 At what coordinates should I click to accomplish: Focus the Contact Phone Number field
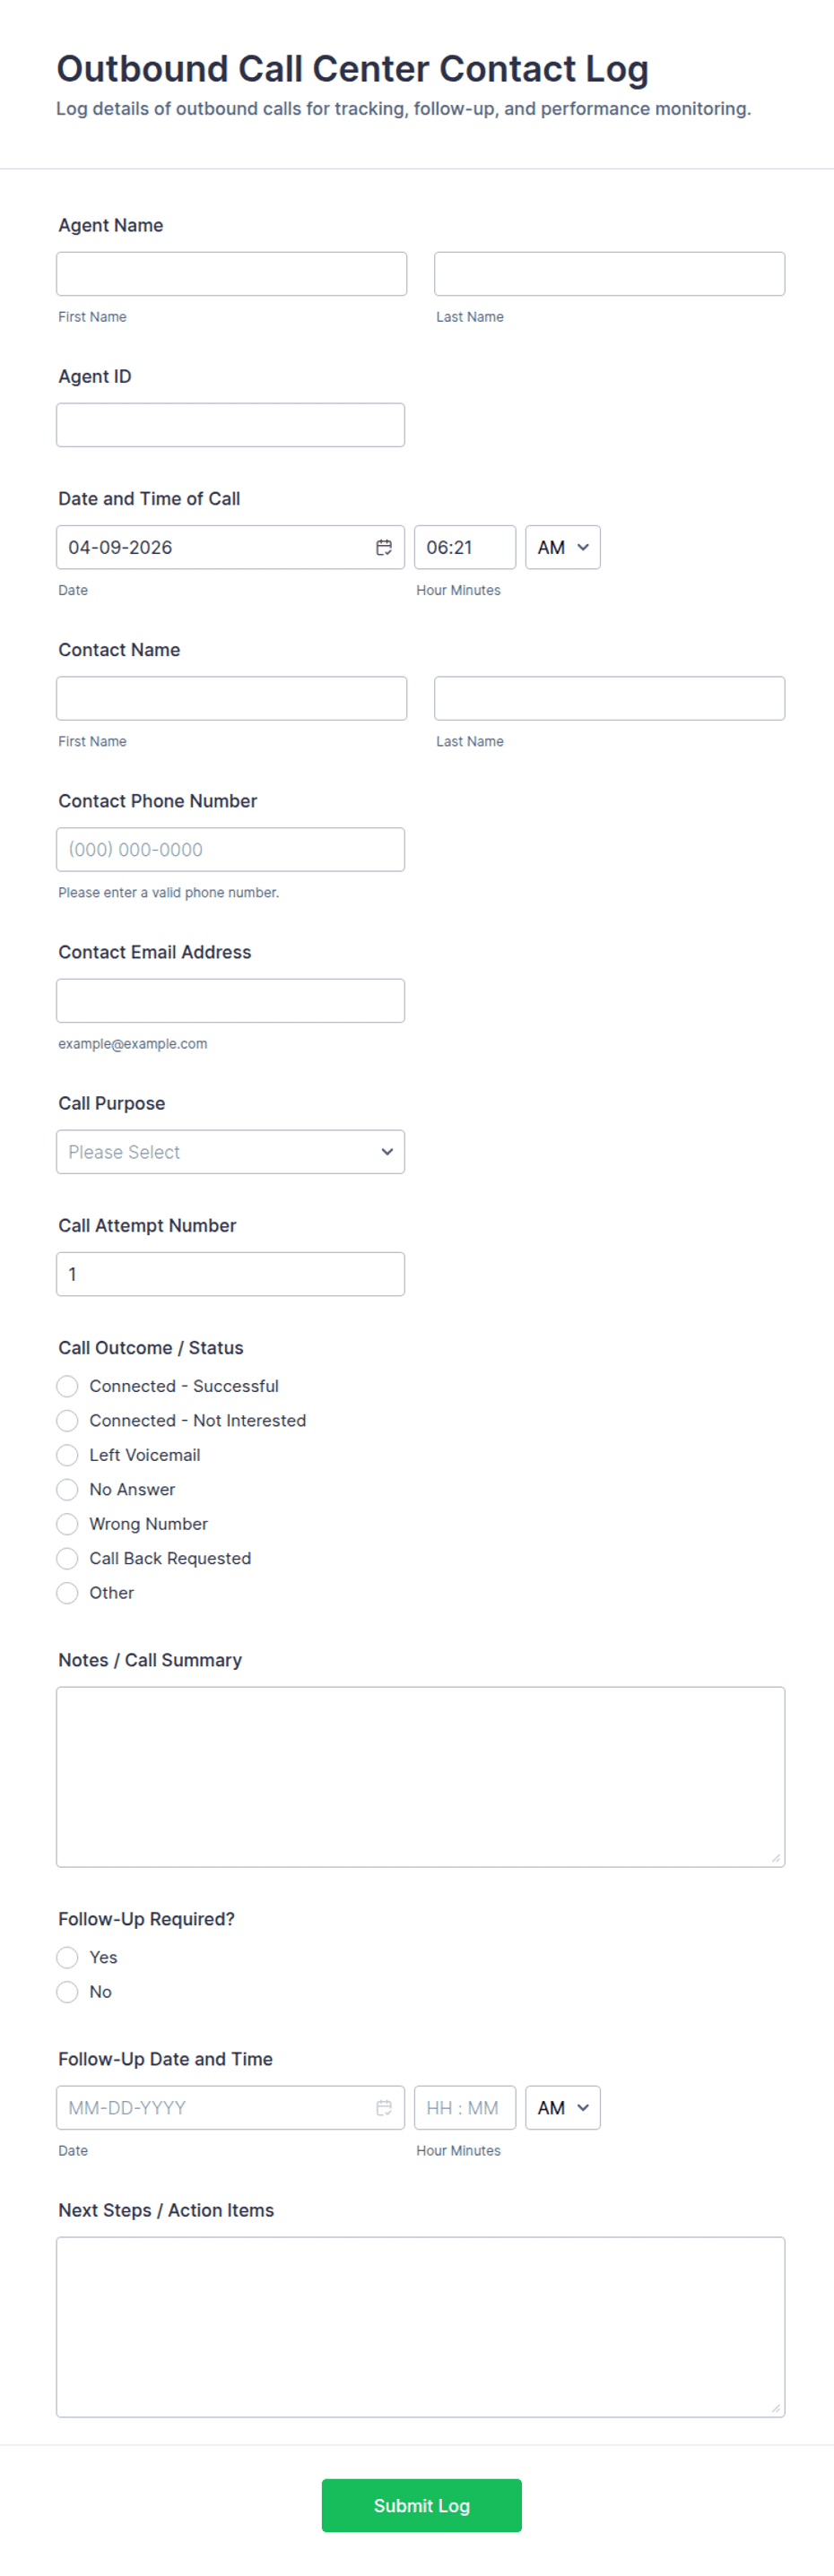point(230,850)
